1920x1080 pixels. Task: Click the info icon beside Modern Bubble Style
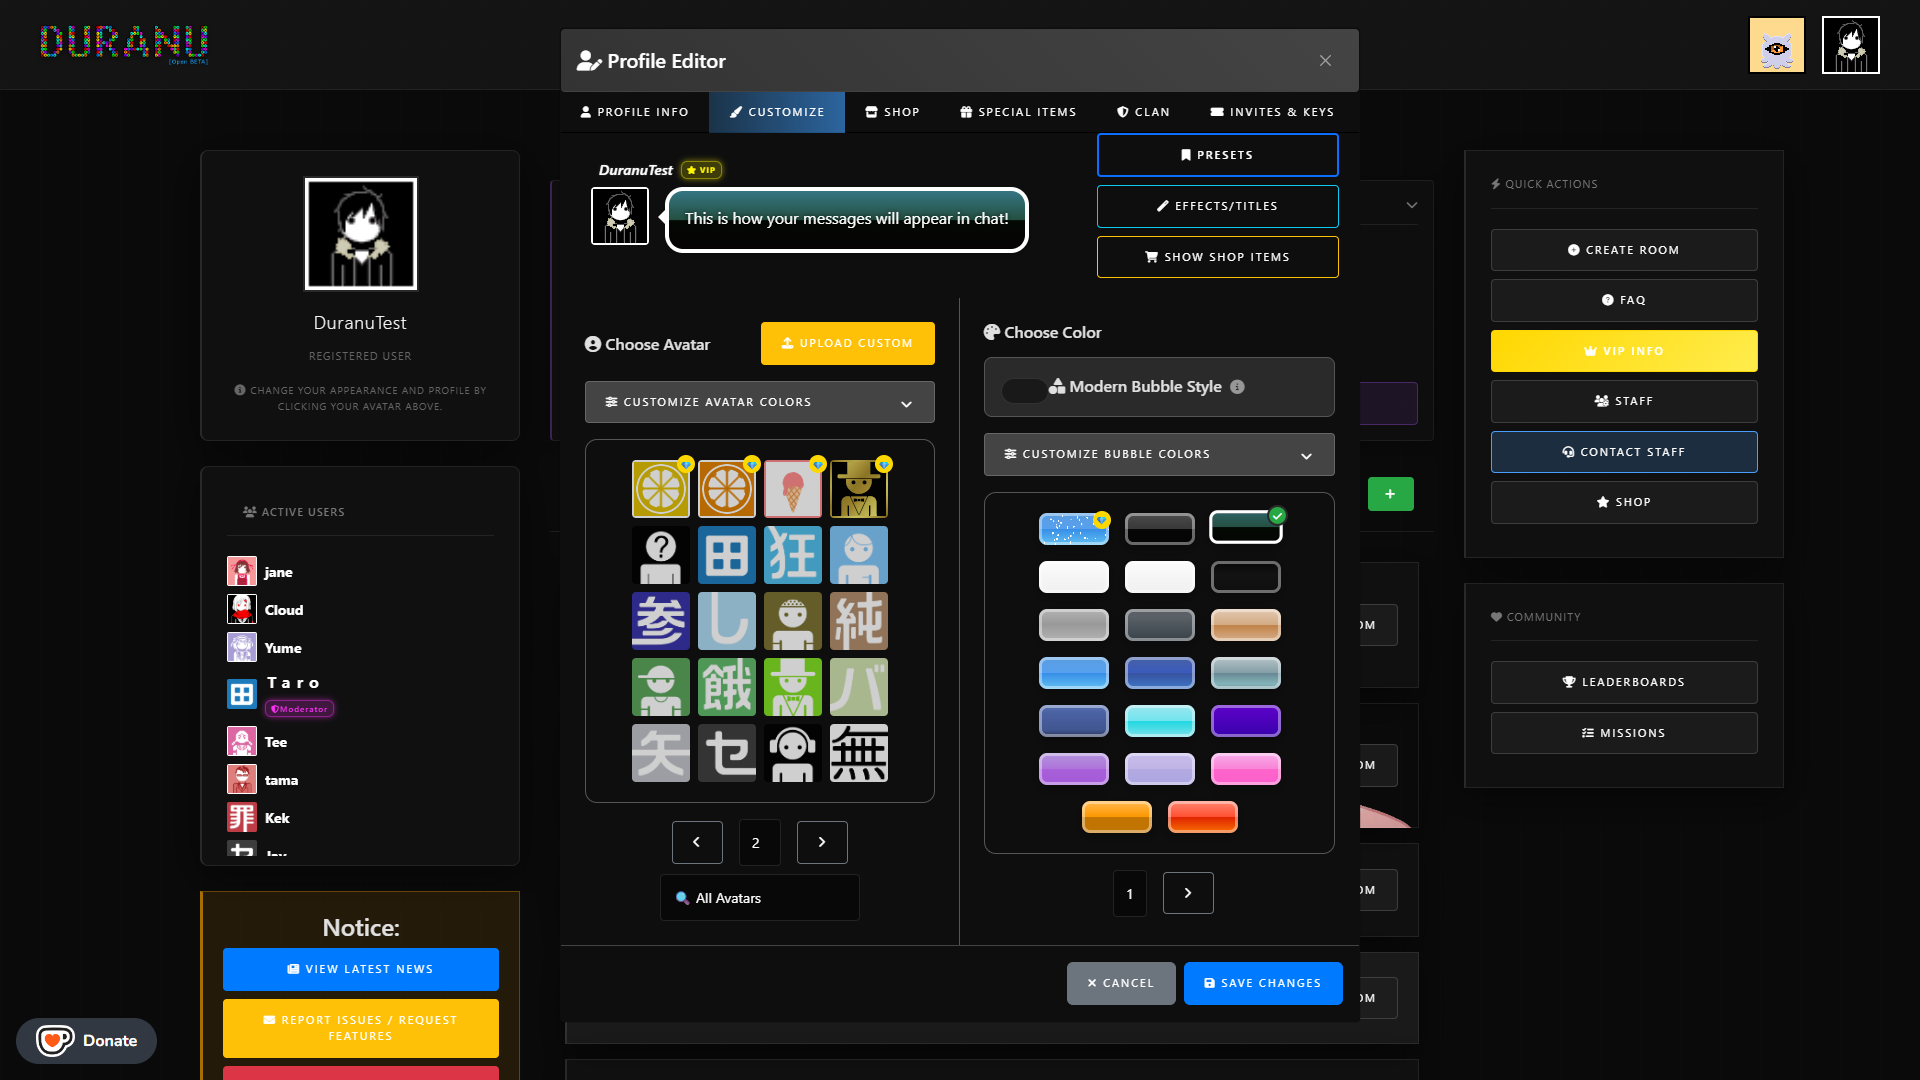click(1237, 387)
